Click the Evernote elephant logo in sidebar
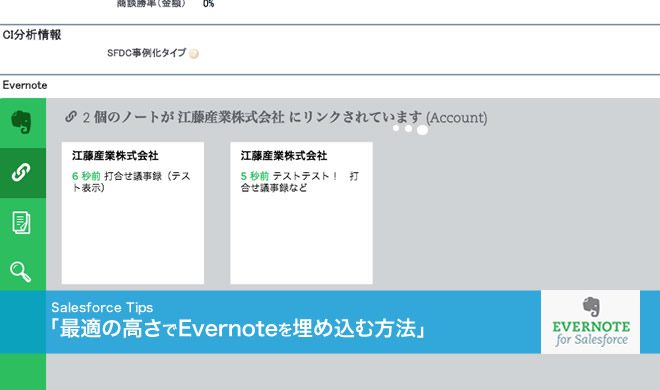Image resolution: width=660 pixels, height=390 pixels. tap(21, 122)
